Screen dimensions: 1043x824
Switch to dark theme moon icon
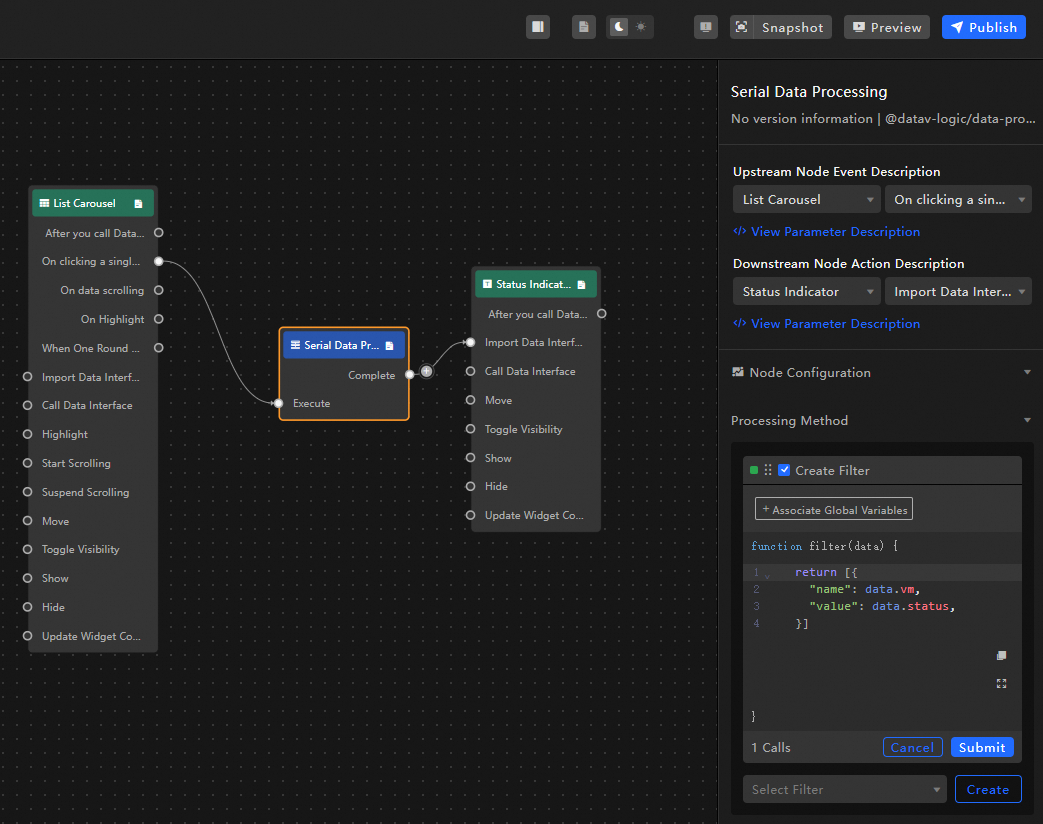click(619, 27)
